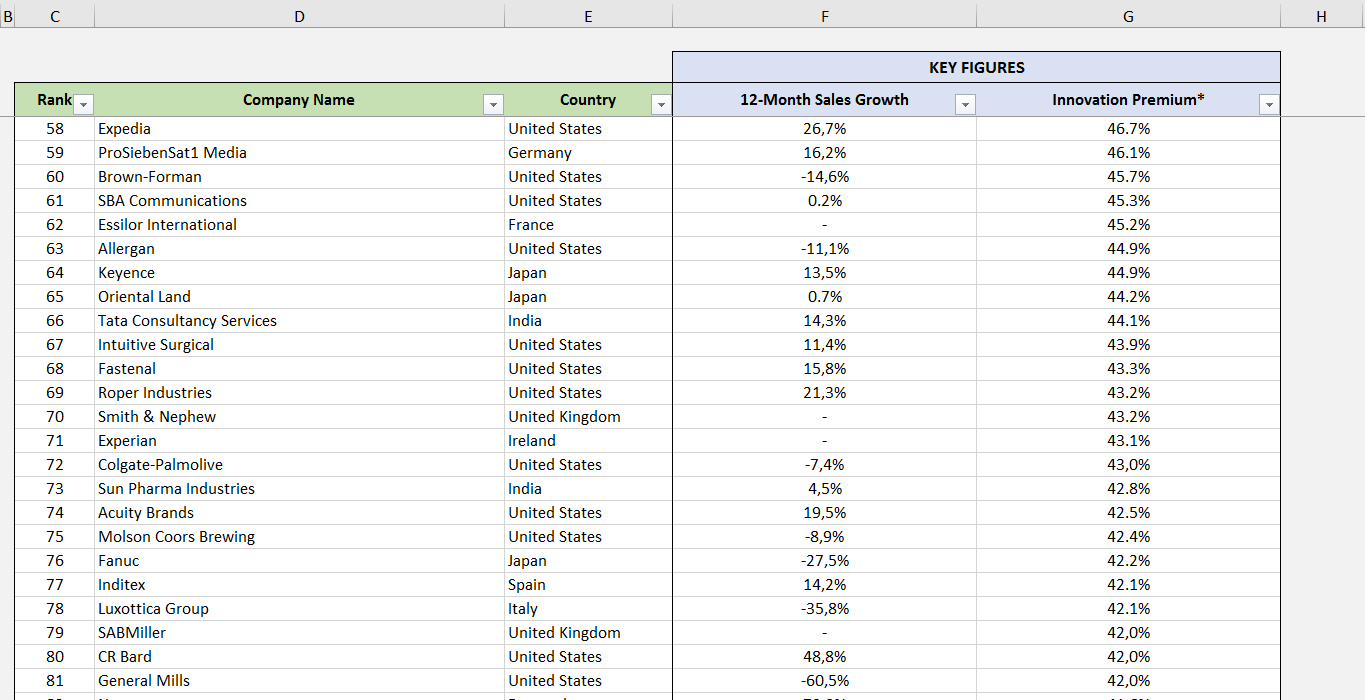The image size is (1365, 700).
Task: Select the Colgate-Palmolive cell
Action: tap(300, 465)
